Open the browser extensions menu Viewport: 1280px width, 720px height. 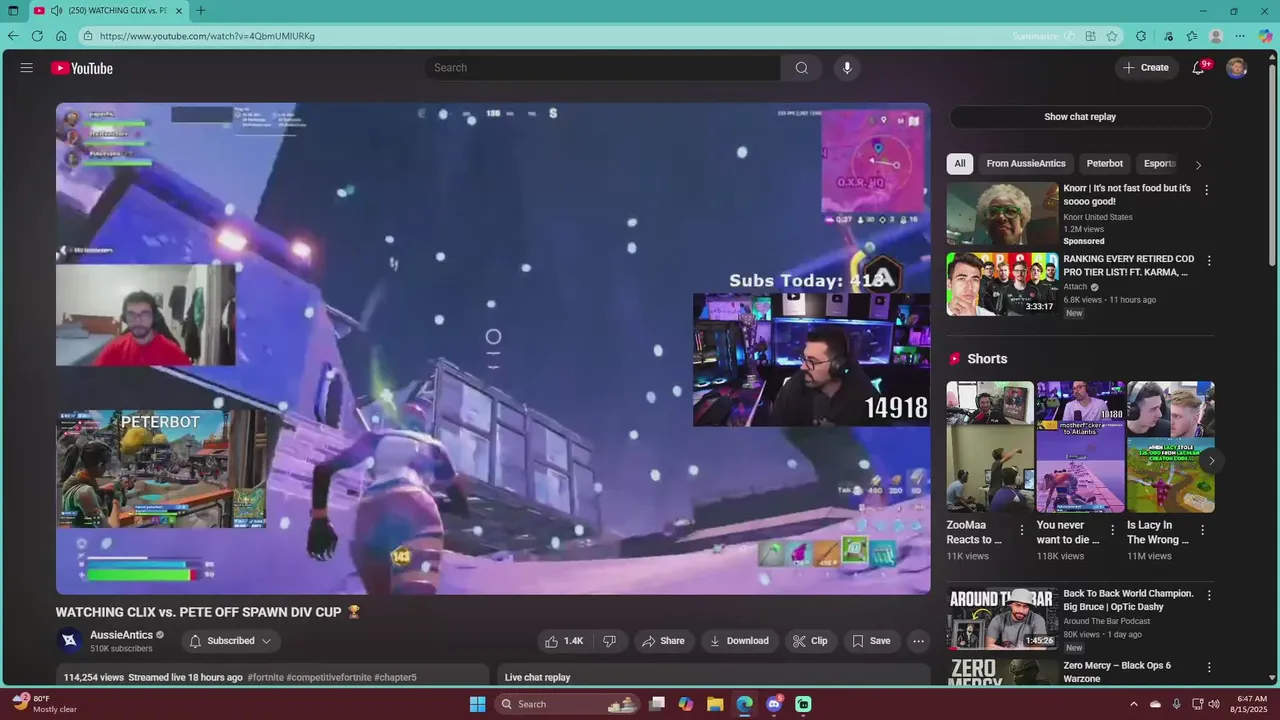pyautogui.click(x=1141, y=36)
